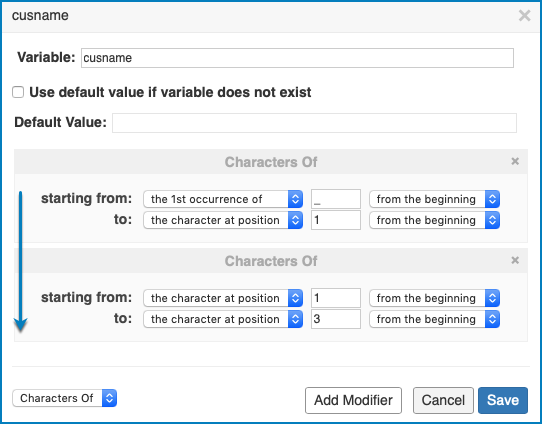Change second modifier's starting direction dropdown
The height and width of the screenshot is (424, 542).
coord(434,298)
